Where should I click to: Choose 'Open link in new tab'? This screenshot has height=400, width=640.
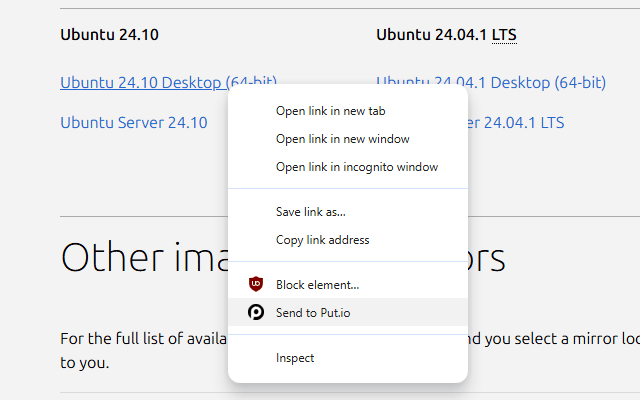pos(329,111)
